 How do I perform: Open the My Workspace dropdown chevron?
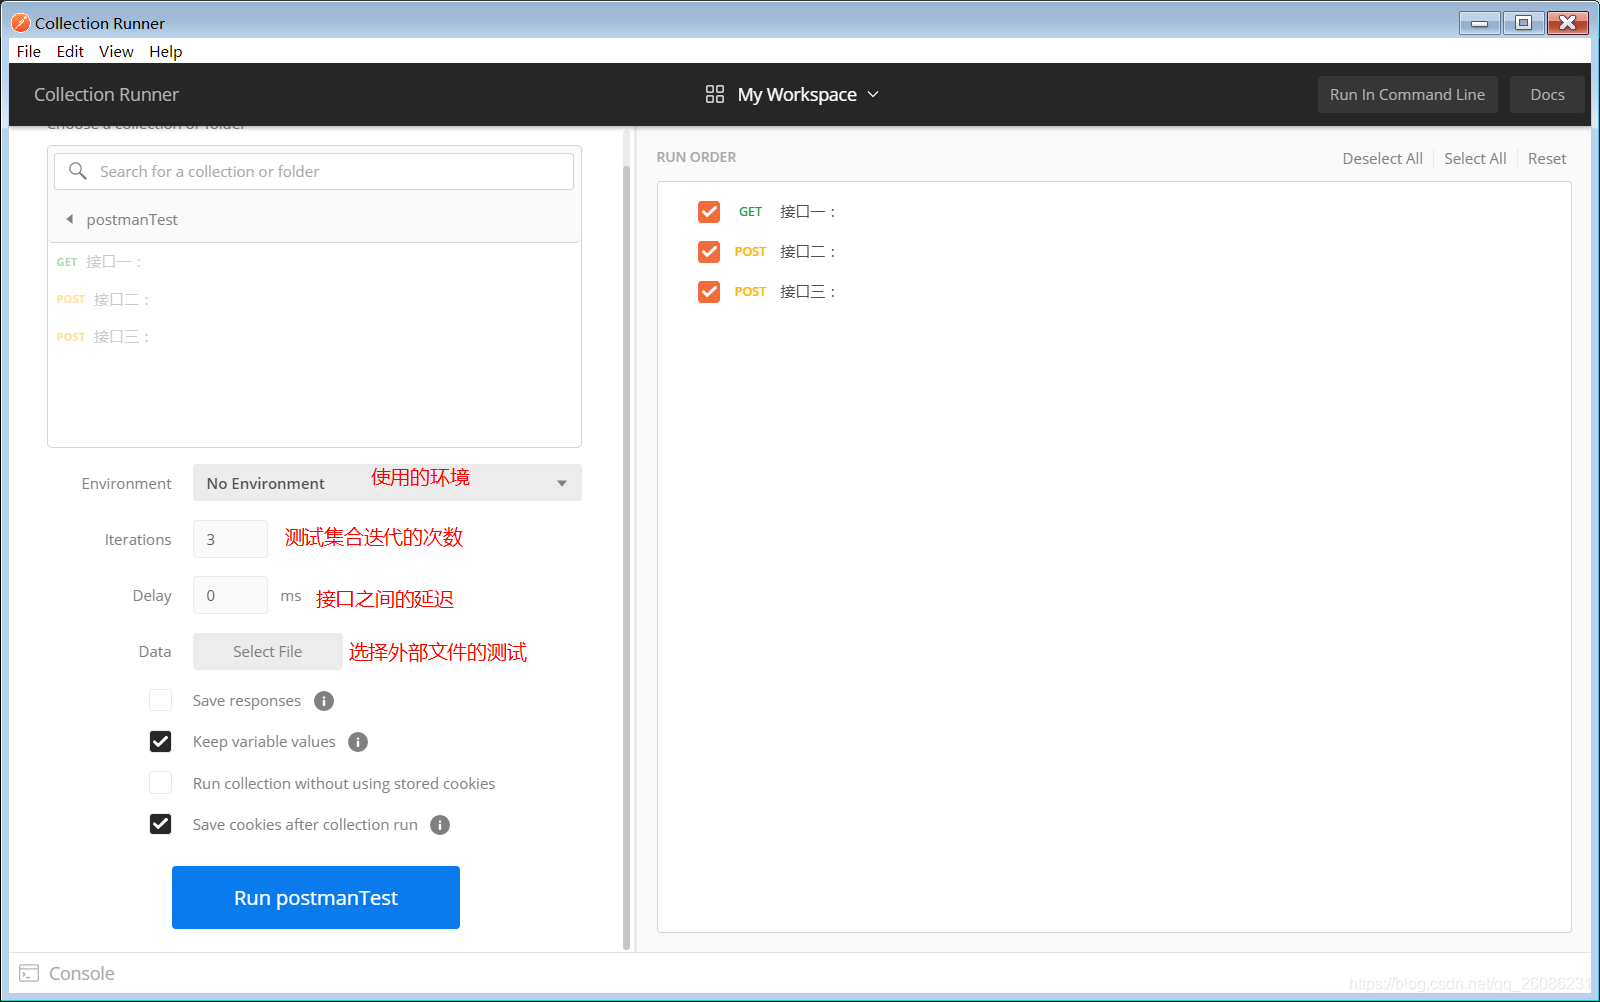click(873, 94)
